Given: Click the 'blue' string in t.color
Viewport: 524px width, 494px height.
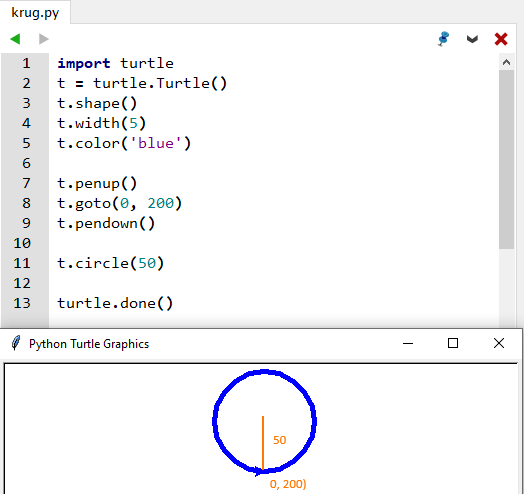Looking at the screenshot, I should tap(156, 143).
